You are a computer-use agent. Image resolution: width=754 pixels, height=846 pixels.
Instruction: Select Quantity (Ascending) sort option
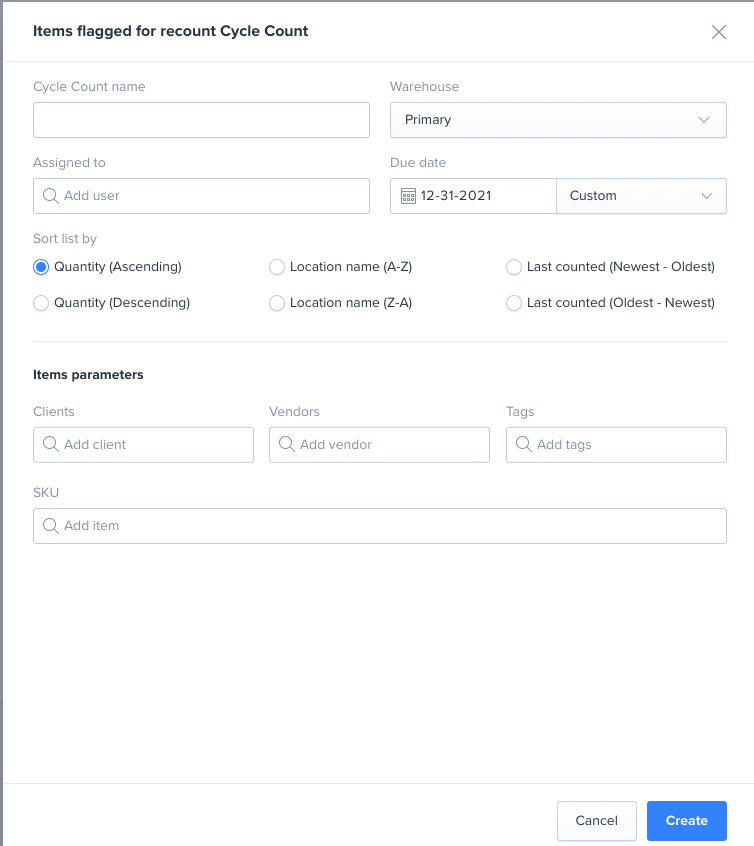pos(40,267)
